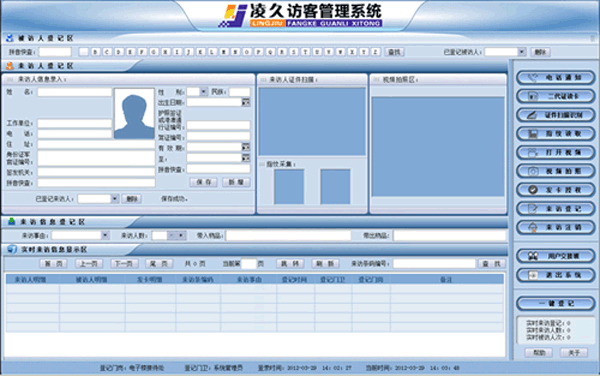This screenshot has height=376, width=600.
Task: Click the 指纹读取 fingerprint read button
Action: (x=556, y=134)
